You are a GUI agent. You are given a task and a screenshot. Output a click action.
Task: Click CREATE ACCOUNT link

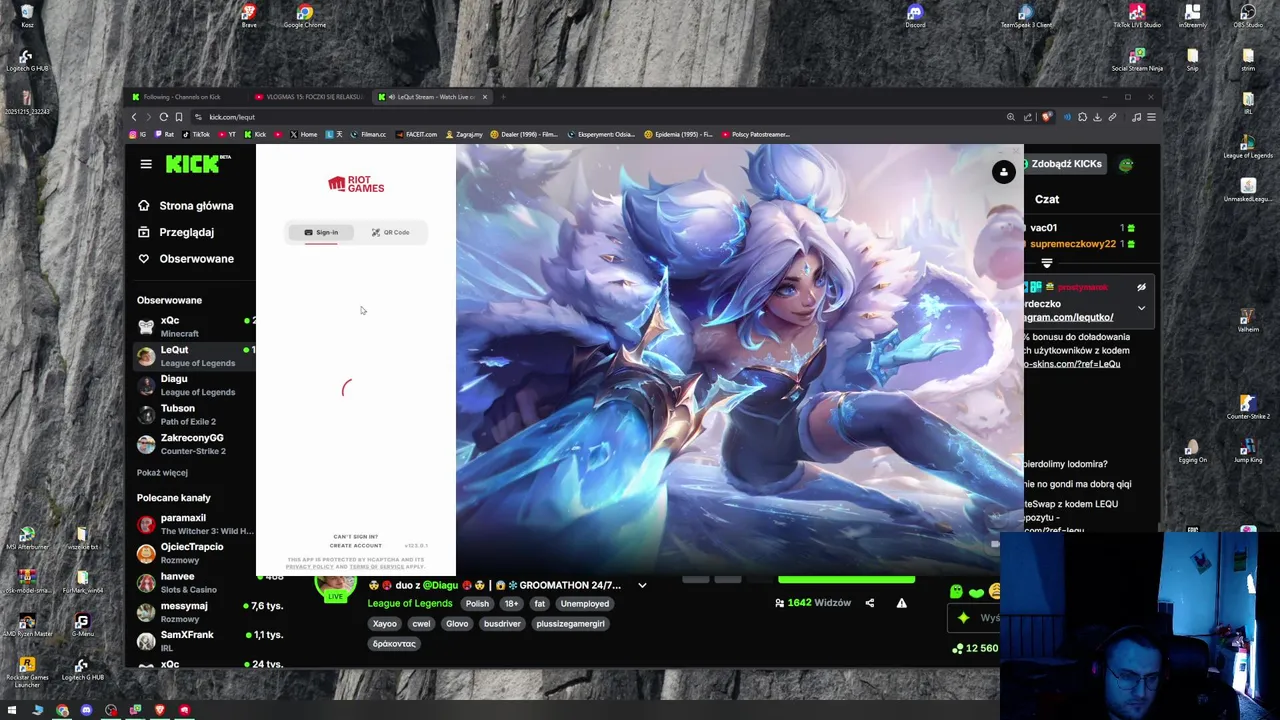(355, 546)
